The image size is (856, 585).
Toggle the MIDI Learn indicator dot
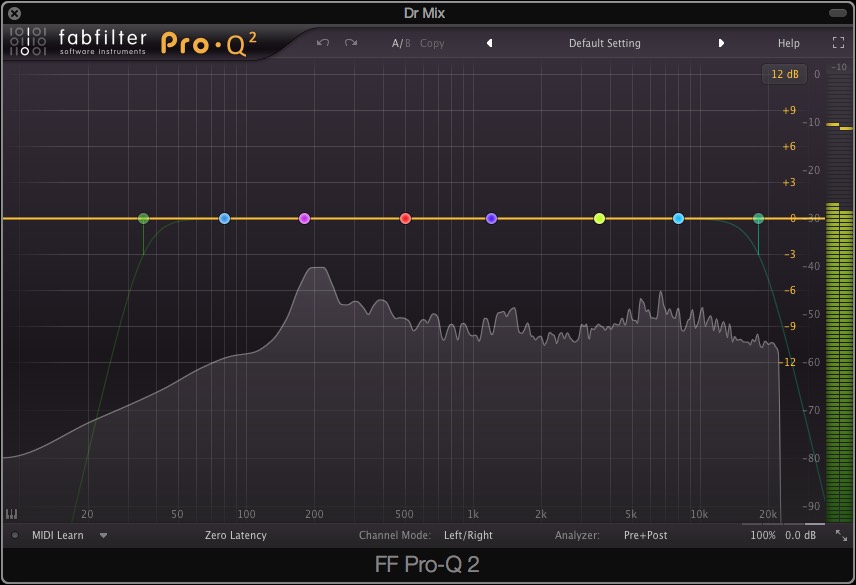pyautogui.click(x=15, y=535)
